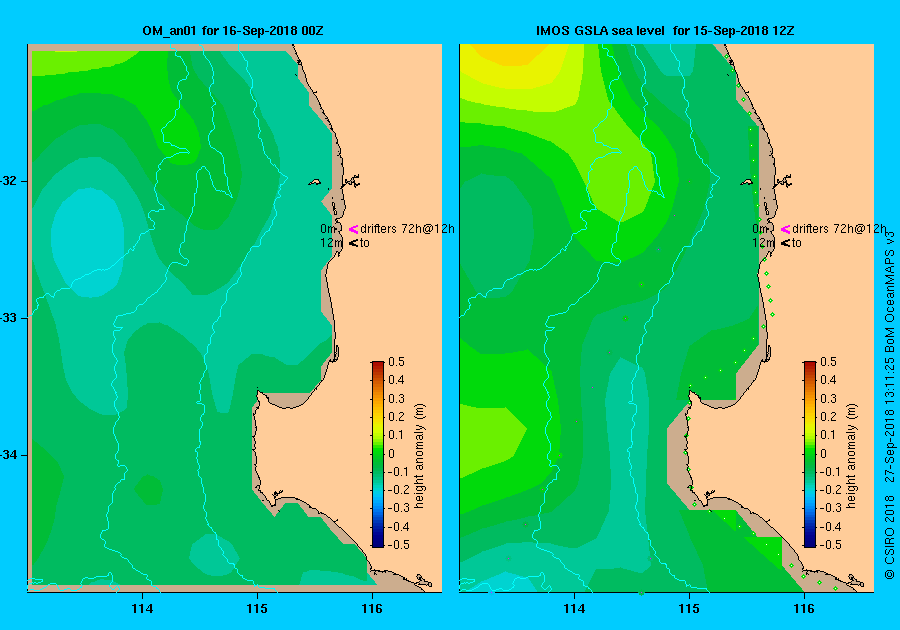
Task: Click the magenta drifter arrow in left map legend
Action: point(354,229)
